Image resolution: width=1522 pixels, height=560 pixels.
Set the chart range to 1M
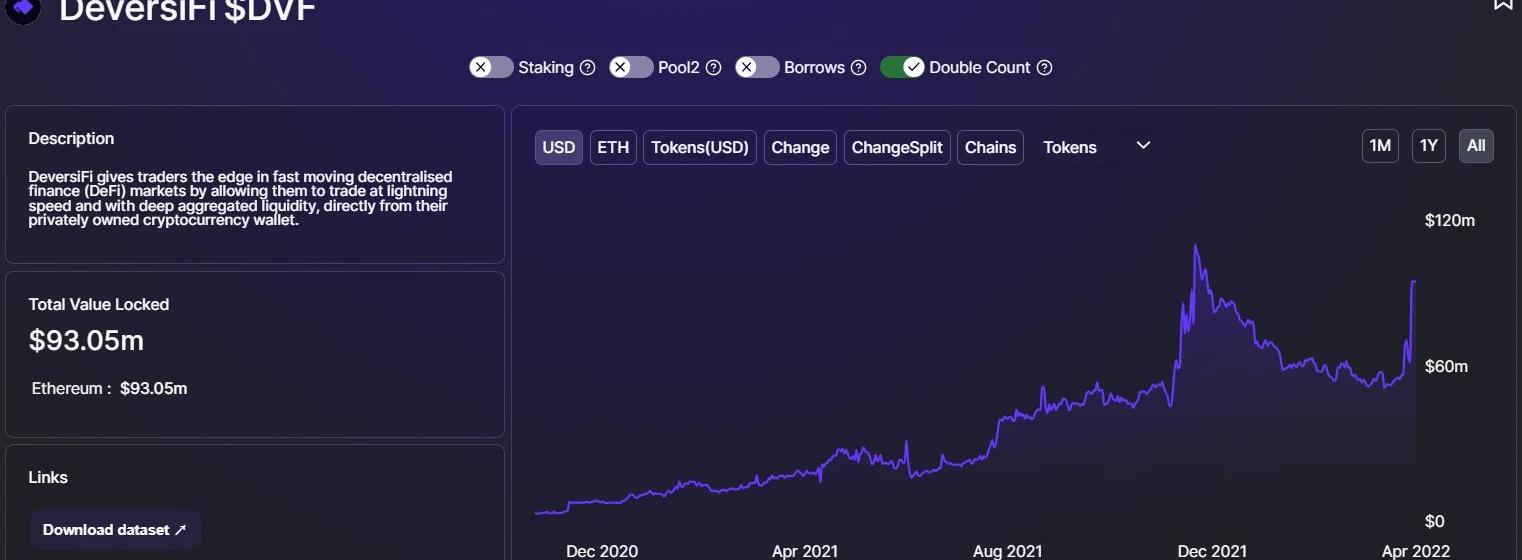tap(1380, 146)
